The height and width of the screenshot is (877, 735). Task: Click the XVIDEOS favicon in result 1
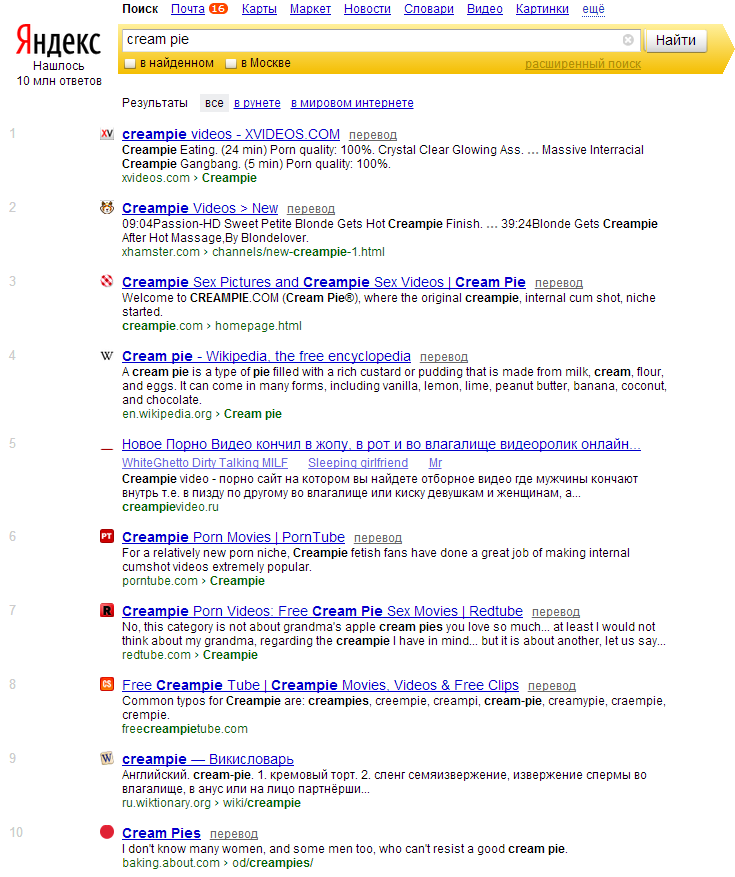[x=107, y=134]
